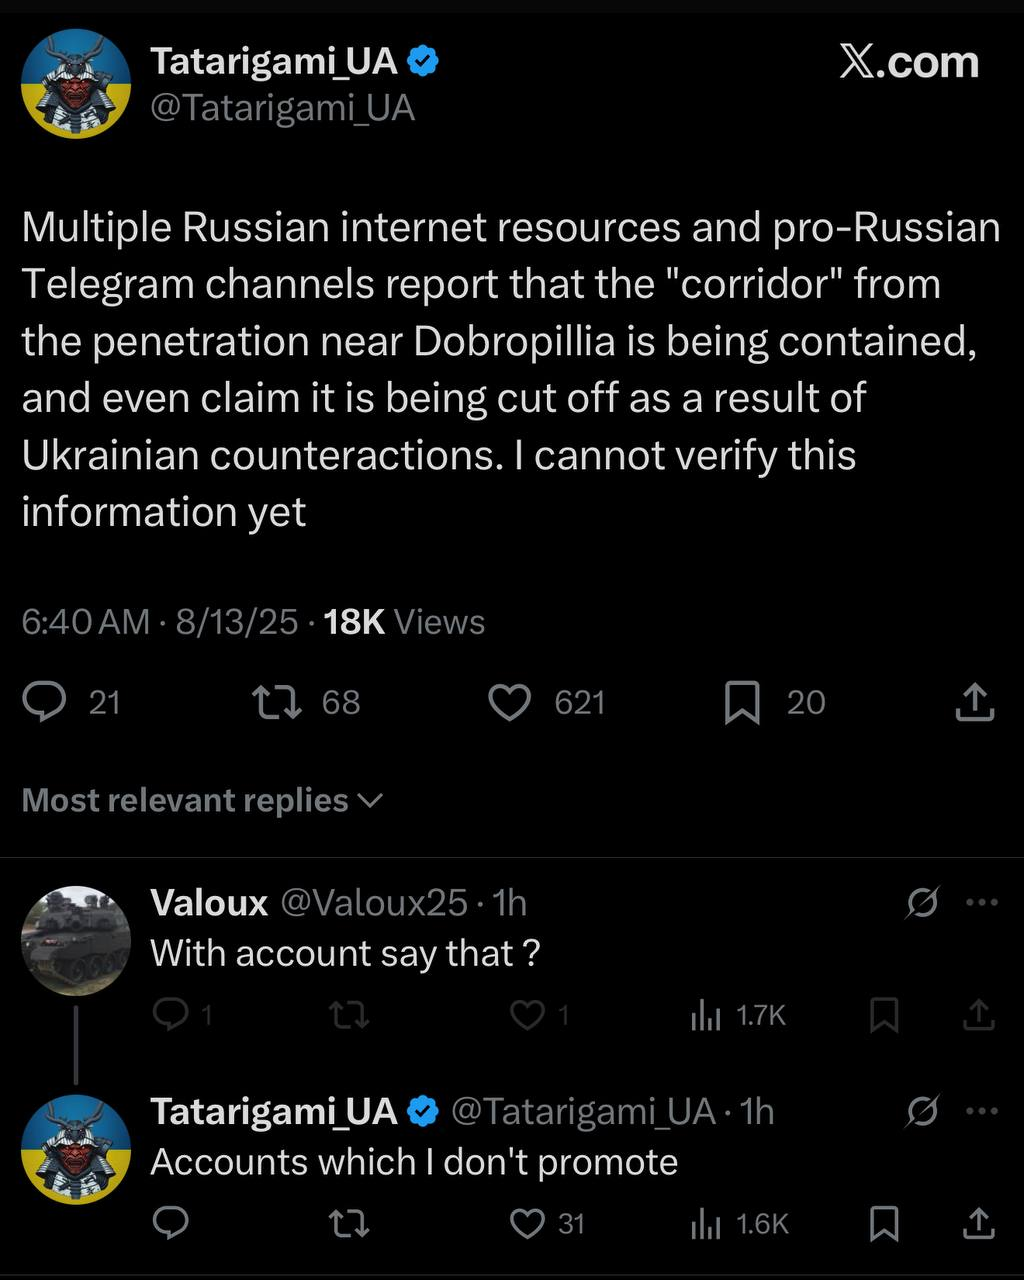Open Tatarigami_UA's name in the post header
The height and width of the screenshot is (1280, 1024).
pos(274,62)
